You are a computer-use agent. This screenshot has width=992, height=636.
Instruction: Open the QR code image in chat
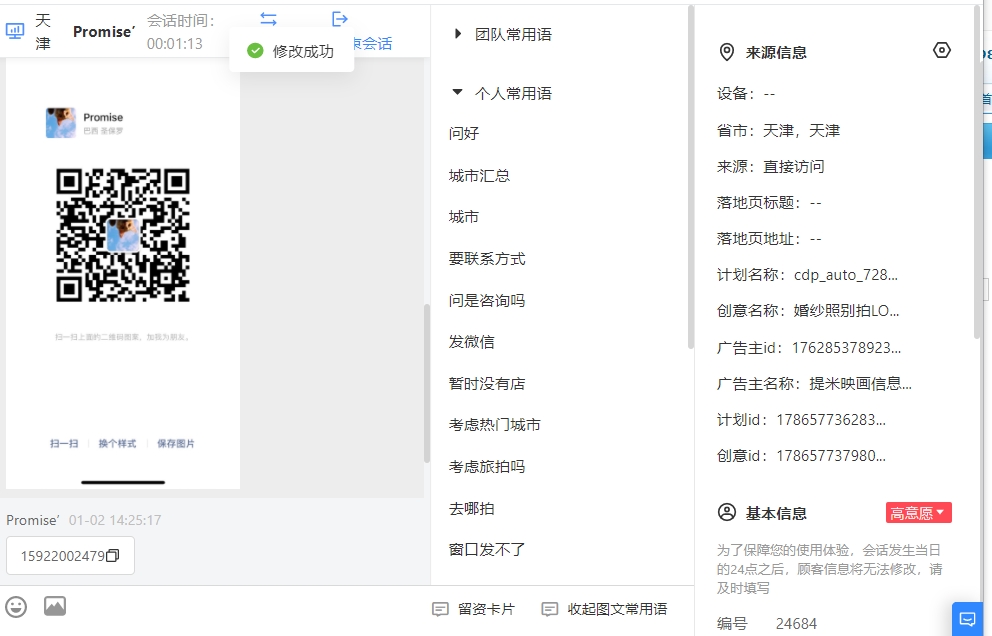coord(123,235)
